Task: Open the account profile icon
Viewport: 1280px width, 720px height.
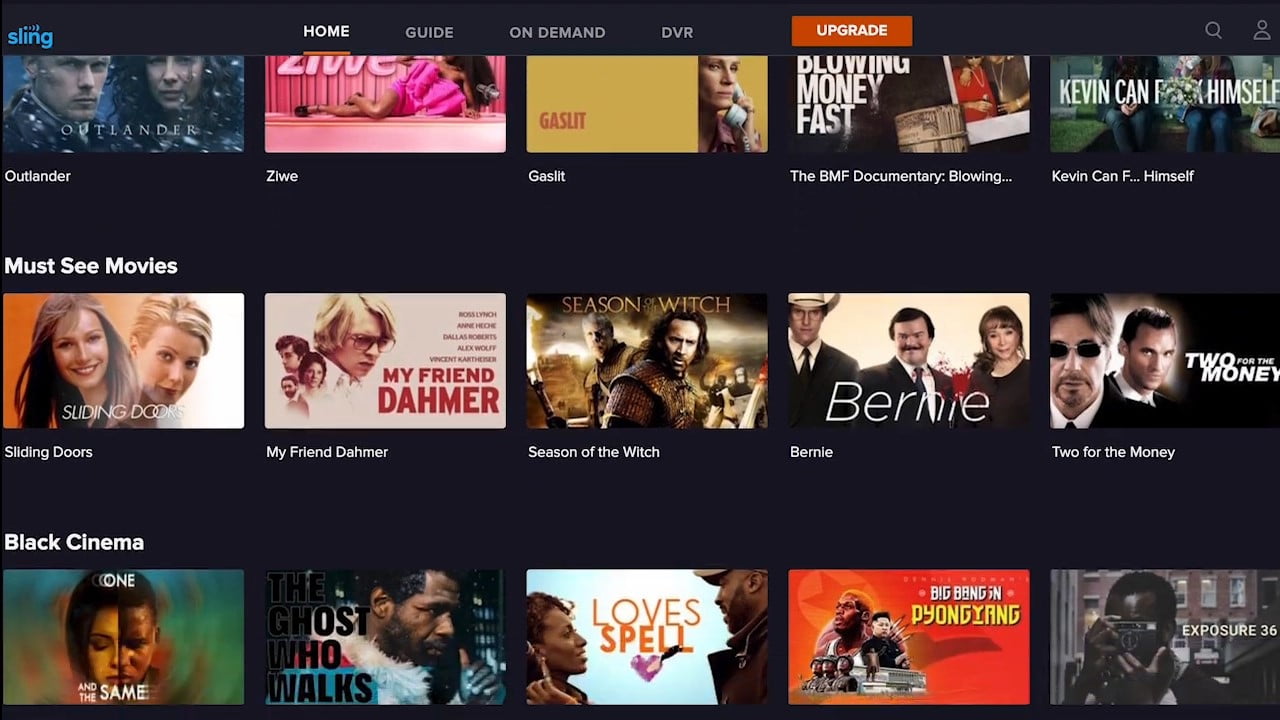Action: [x=1261, y=31]
